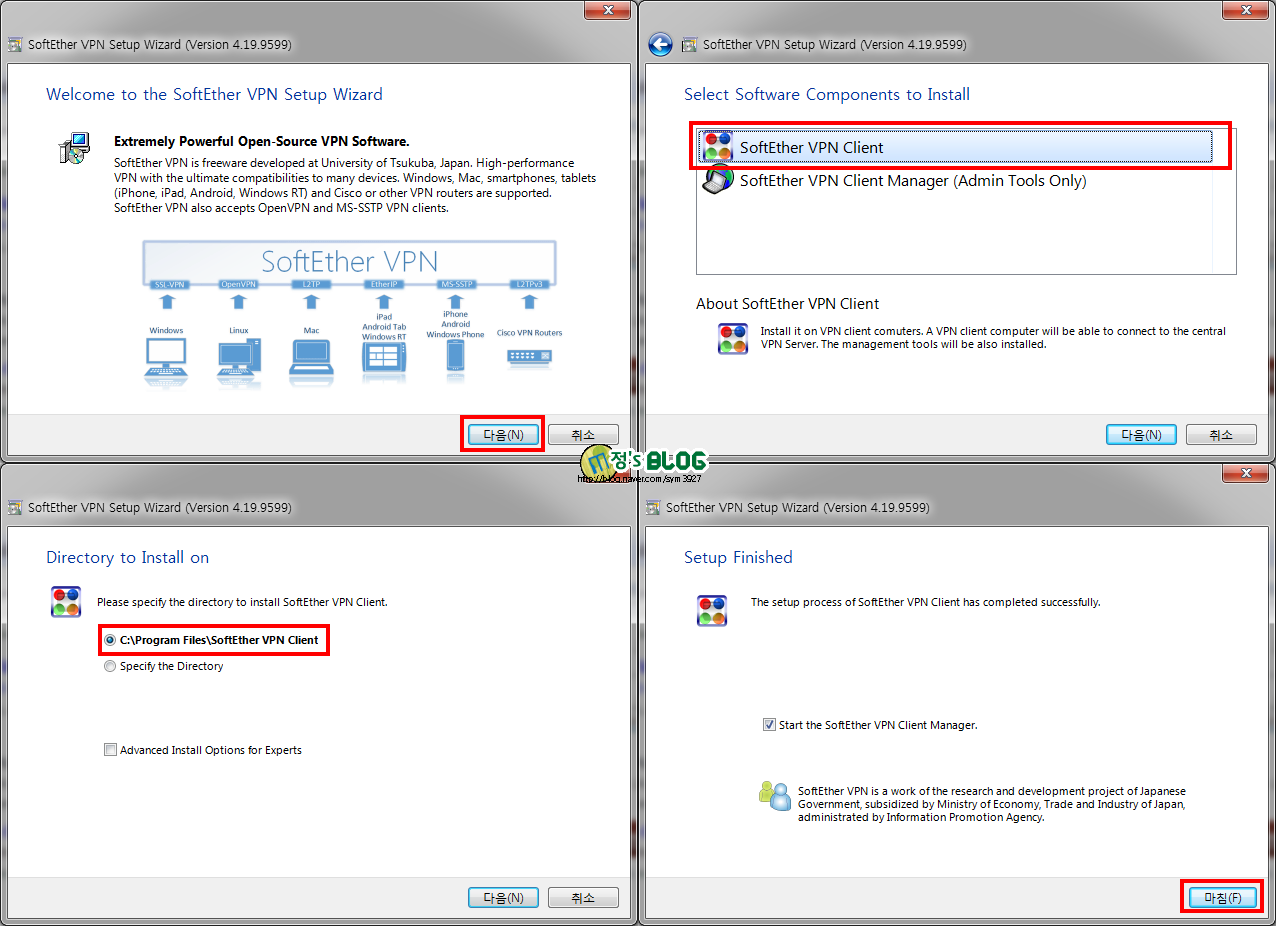
Task: Click the Extremely Powerful Open-Source VPN Software text
Action: tap(262, 141)
